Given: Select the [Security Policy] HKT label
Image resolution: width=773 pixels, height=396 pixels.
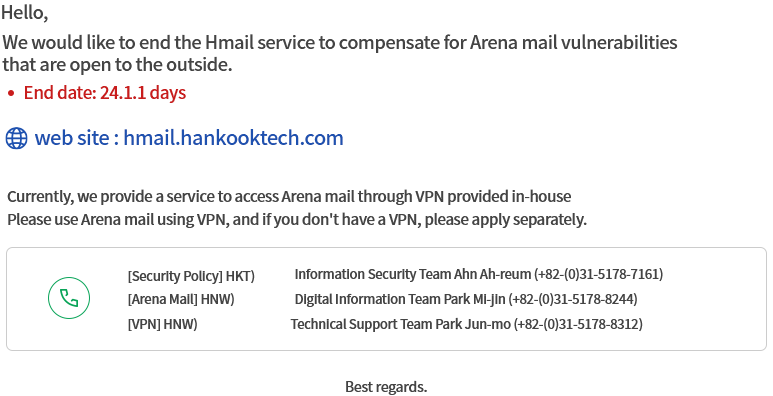Looking at the screenshot, I should pos(191,276).
